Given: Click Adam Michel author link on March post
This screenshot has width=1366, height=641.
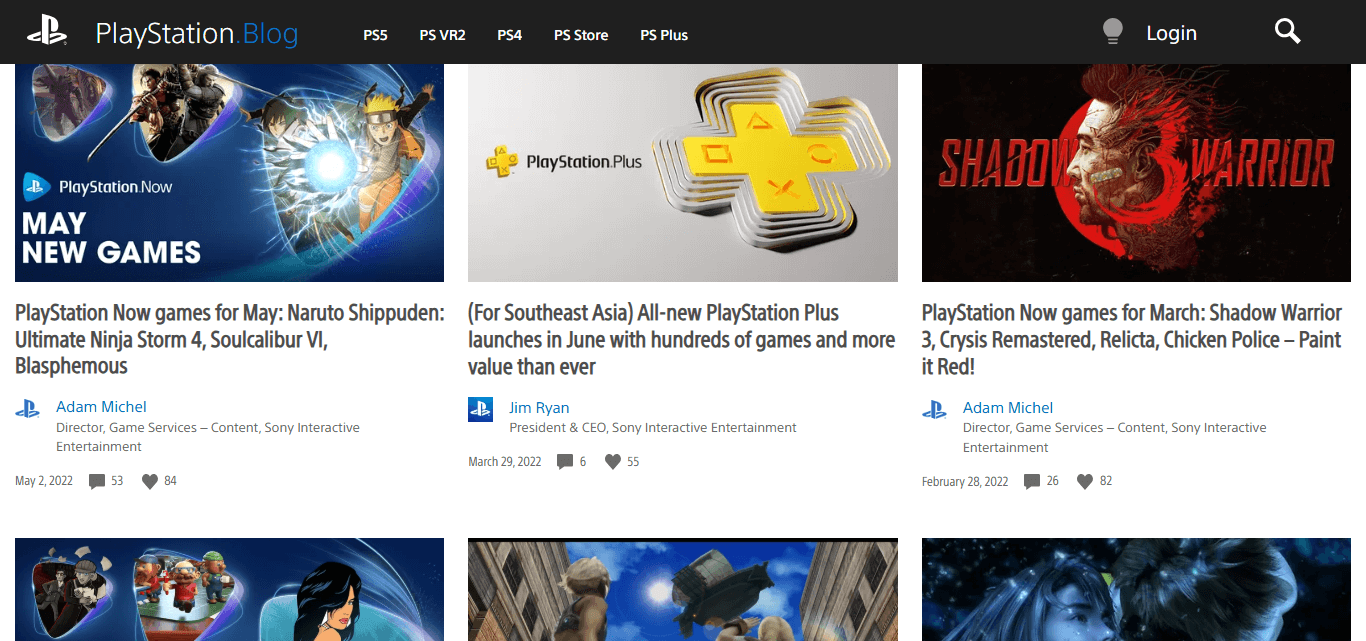Looking at the screenshot, I should [1008, 408].
